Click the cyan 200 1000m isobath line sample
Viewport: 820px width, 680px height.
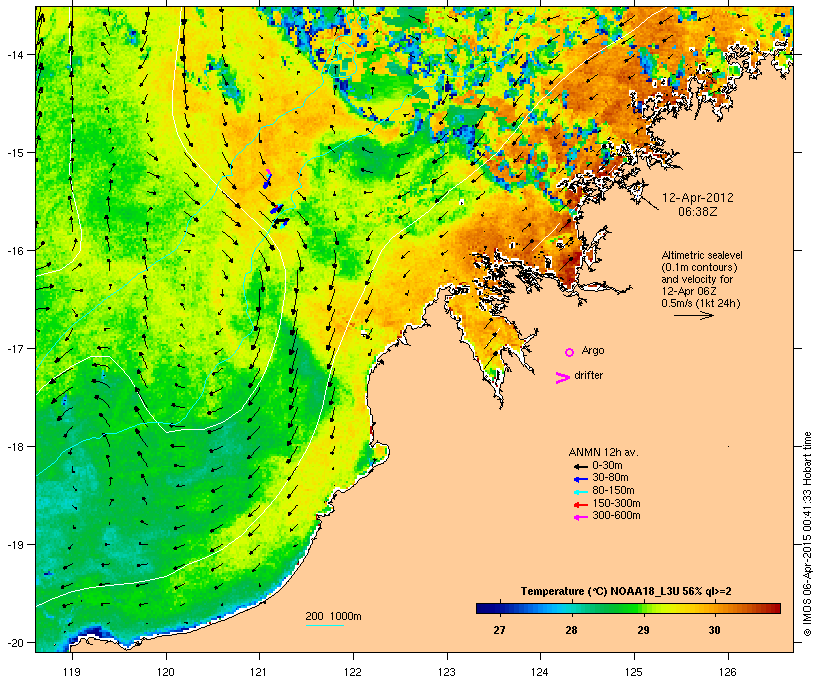[x=325, y=626]
